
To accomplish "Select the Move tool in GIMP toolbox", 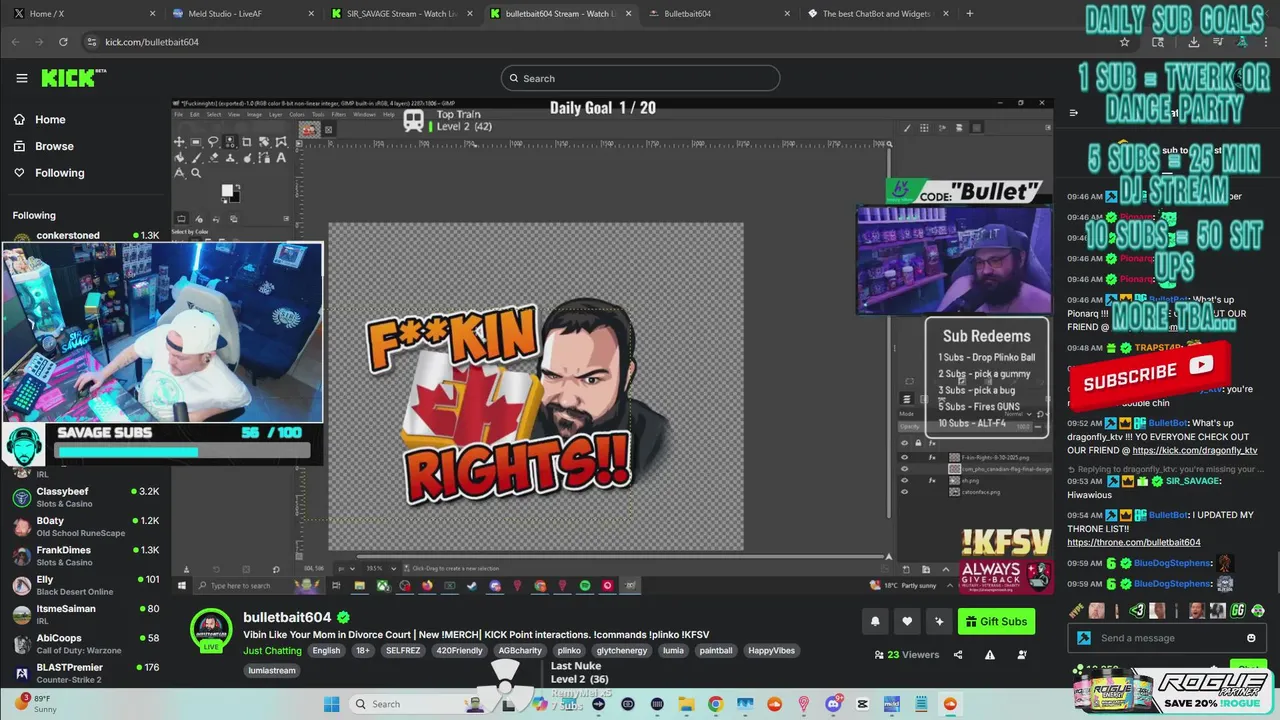I will coord(179,142).
